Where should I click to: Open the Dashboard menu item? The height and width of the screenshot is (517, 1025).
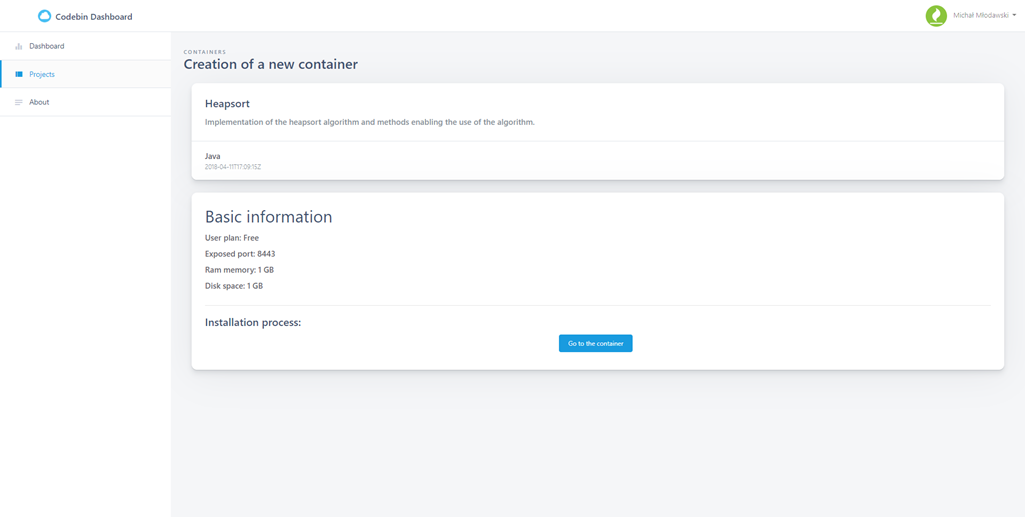pyautogui.click(x=47, y=46)
